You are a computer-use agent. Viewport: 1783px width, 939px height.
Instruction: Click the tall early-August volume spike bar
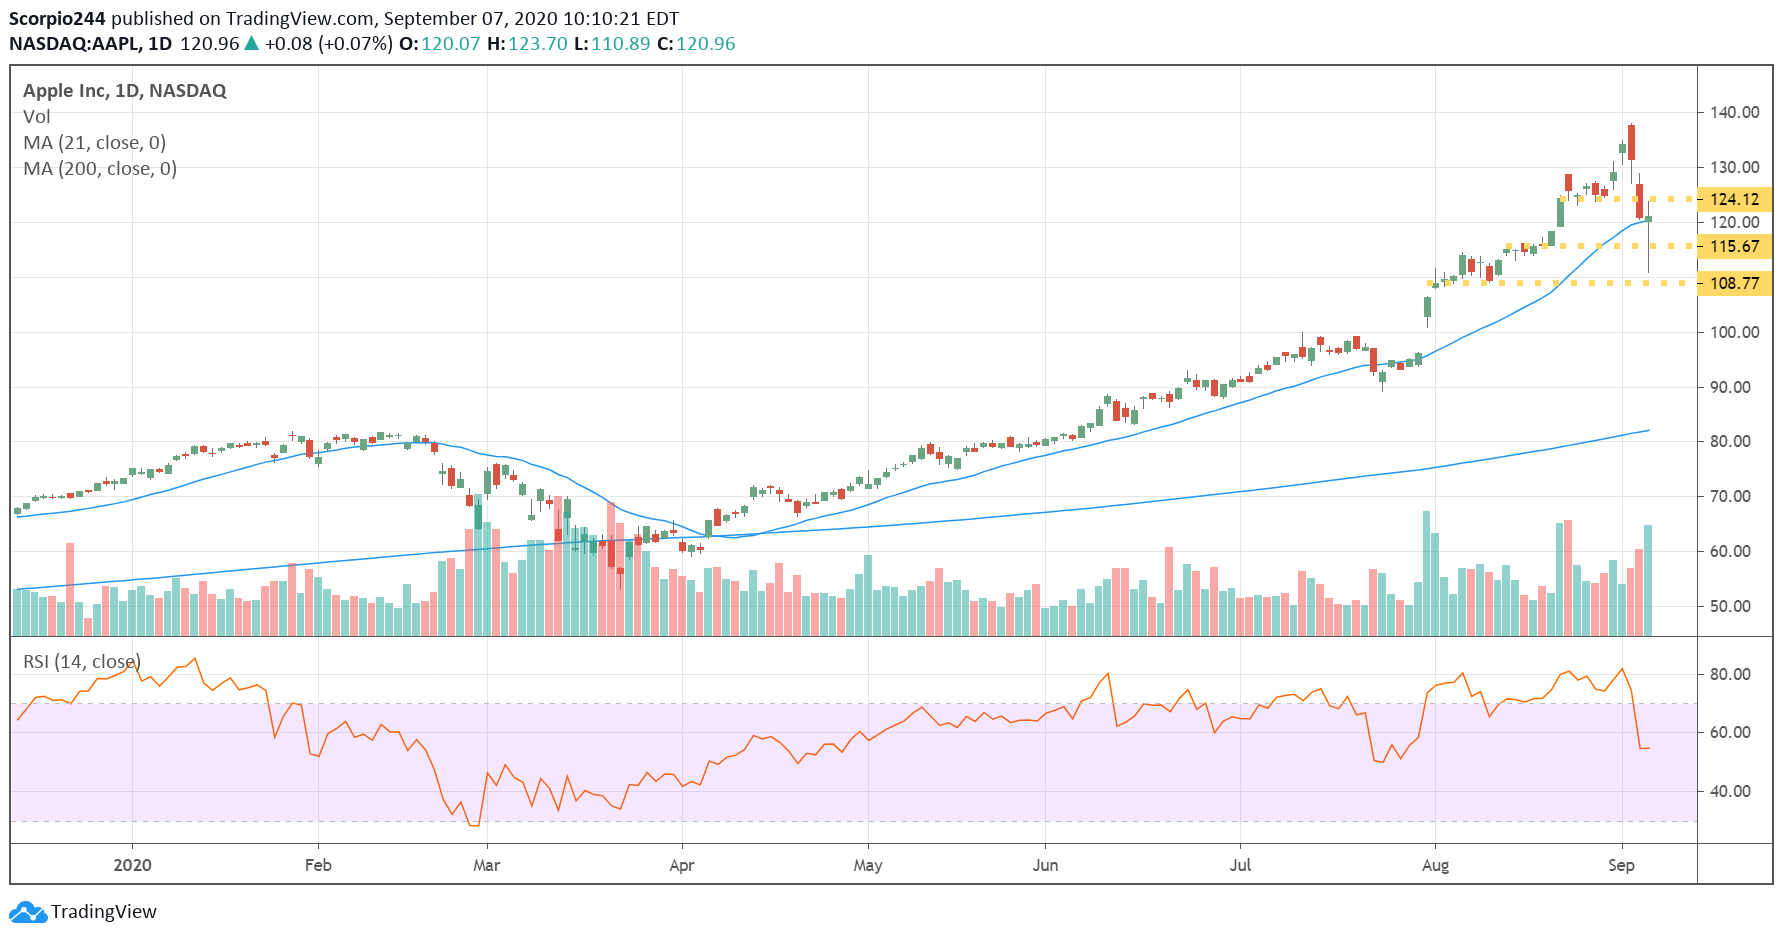pos(1427,573)
